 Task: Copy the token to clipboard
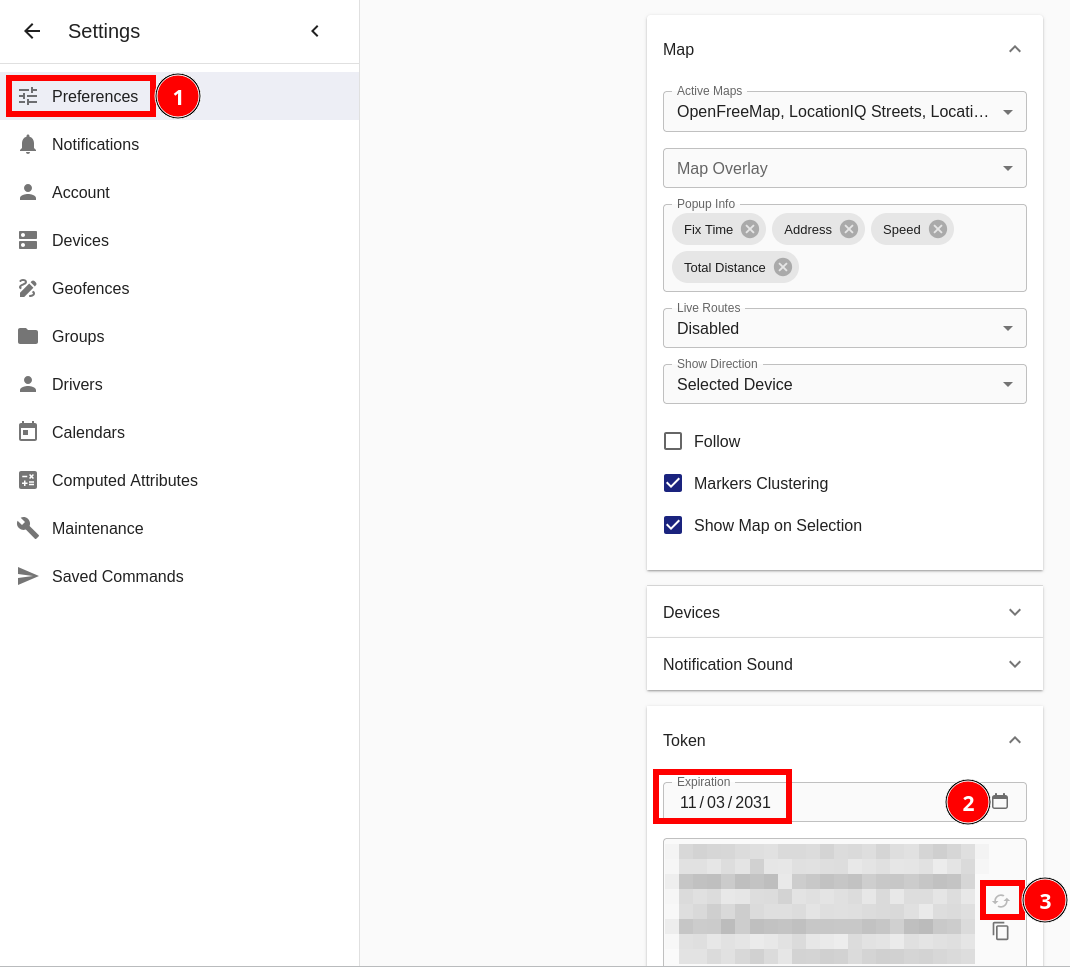click(1001, 931)
